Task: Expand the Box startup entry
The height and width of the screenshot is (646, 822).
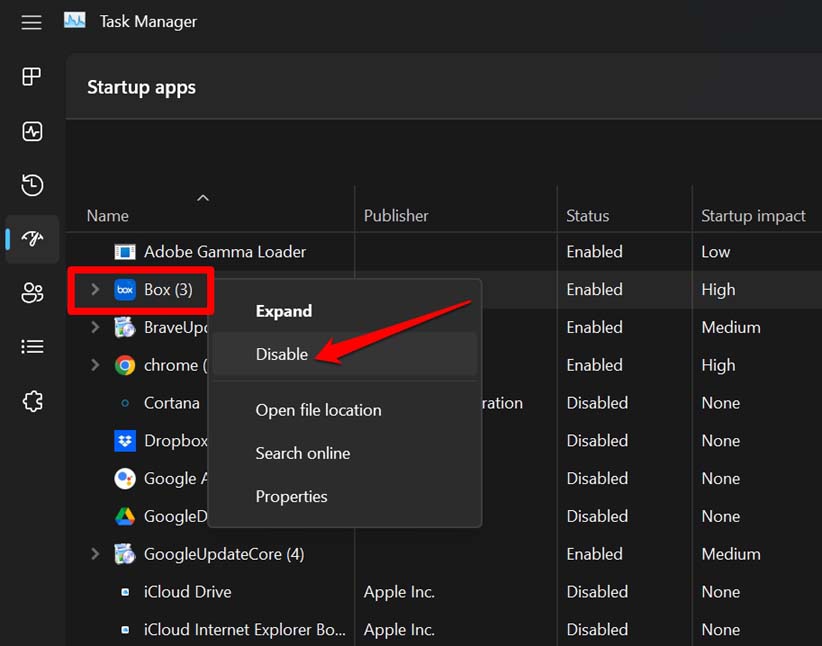Action: pyautogui.click(x=94, y=289)
